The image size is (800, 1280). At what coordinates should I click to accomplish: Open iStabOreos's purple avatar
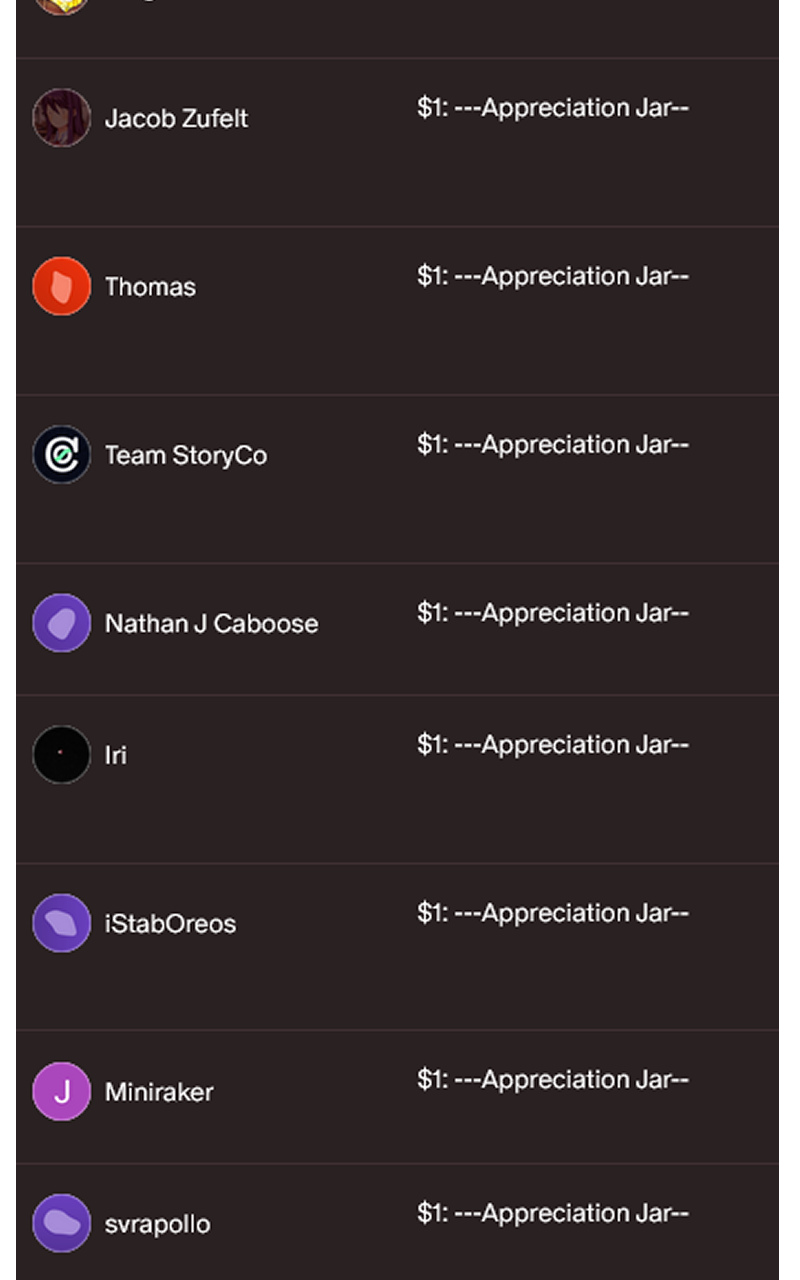pyautogui.click(x=61, y=923)
